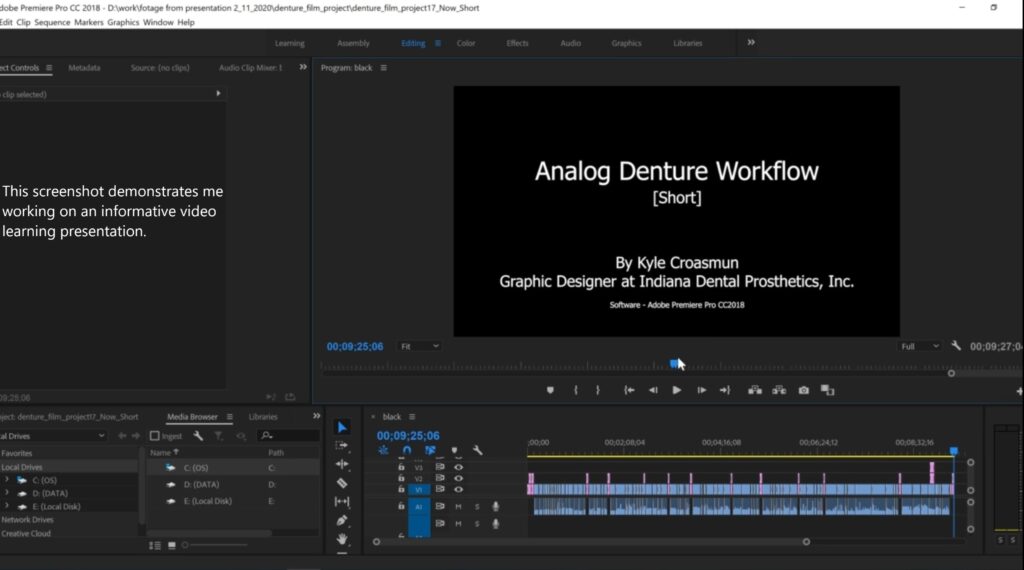Activate the Pen tool

pos(342,520)
